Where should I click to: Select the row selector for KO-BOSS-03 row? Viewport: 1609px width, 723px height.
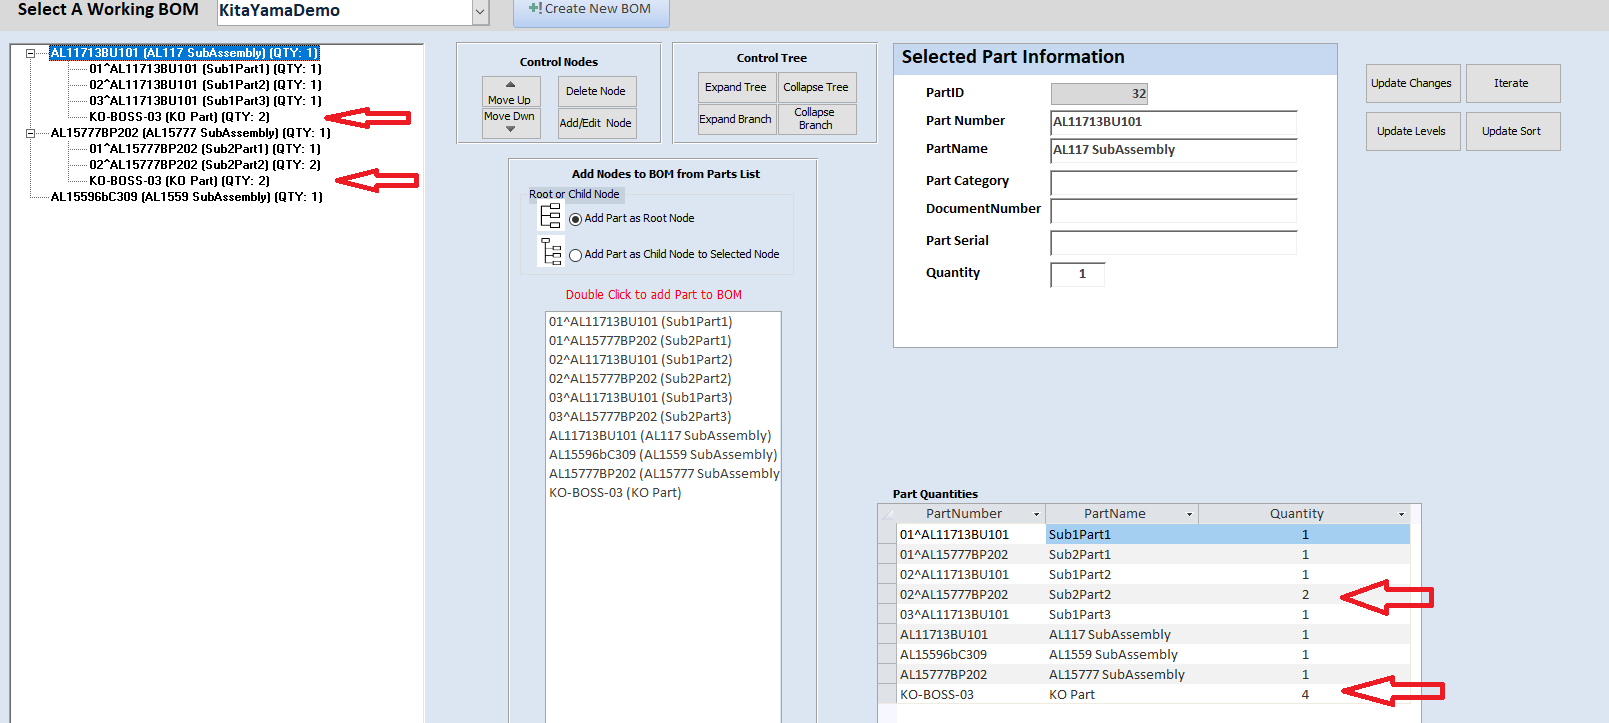coord(887,695)
